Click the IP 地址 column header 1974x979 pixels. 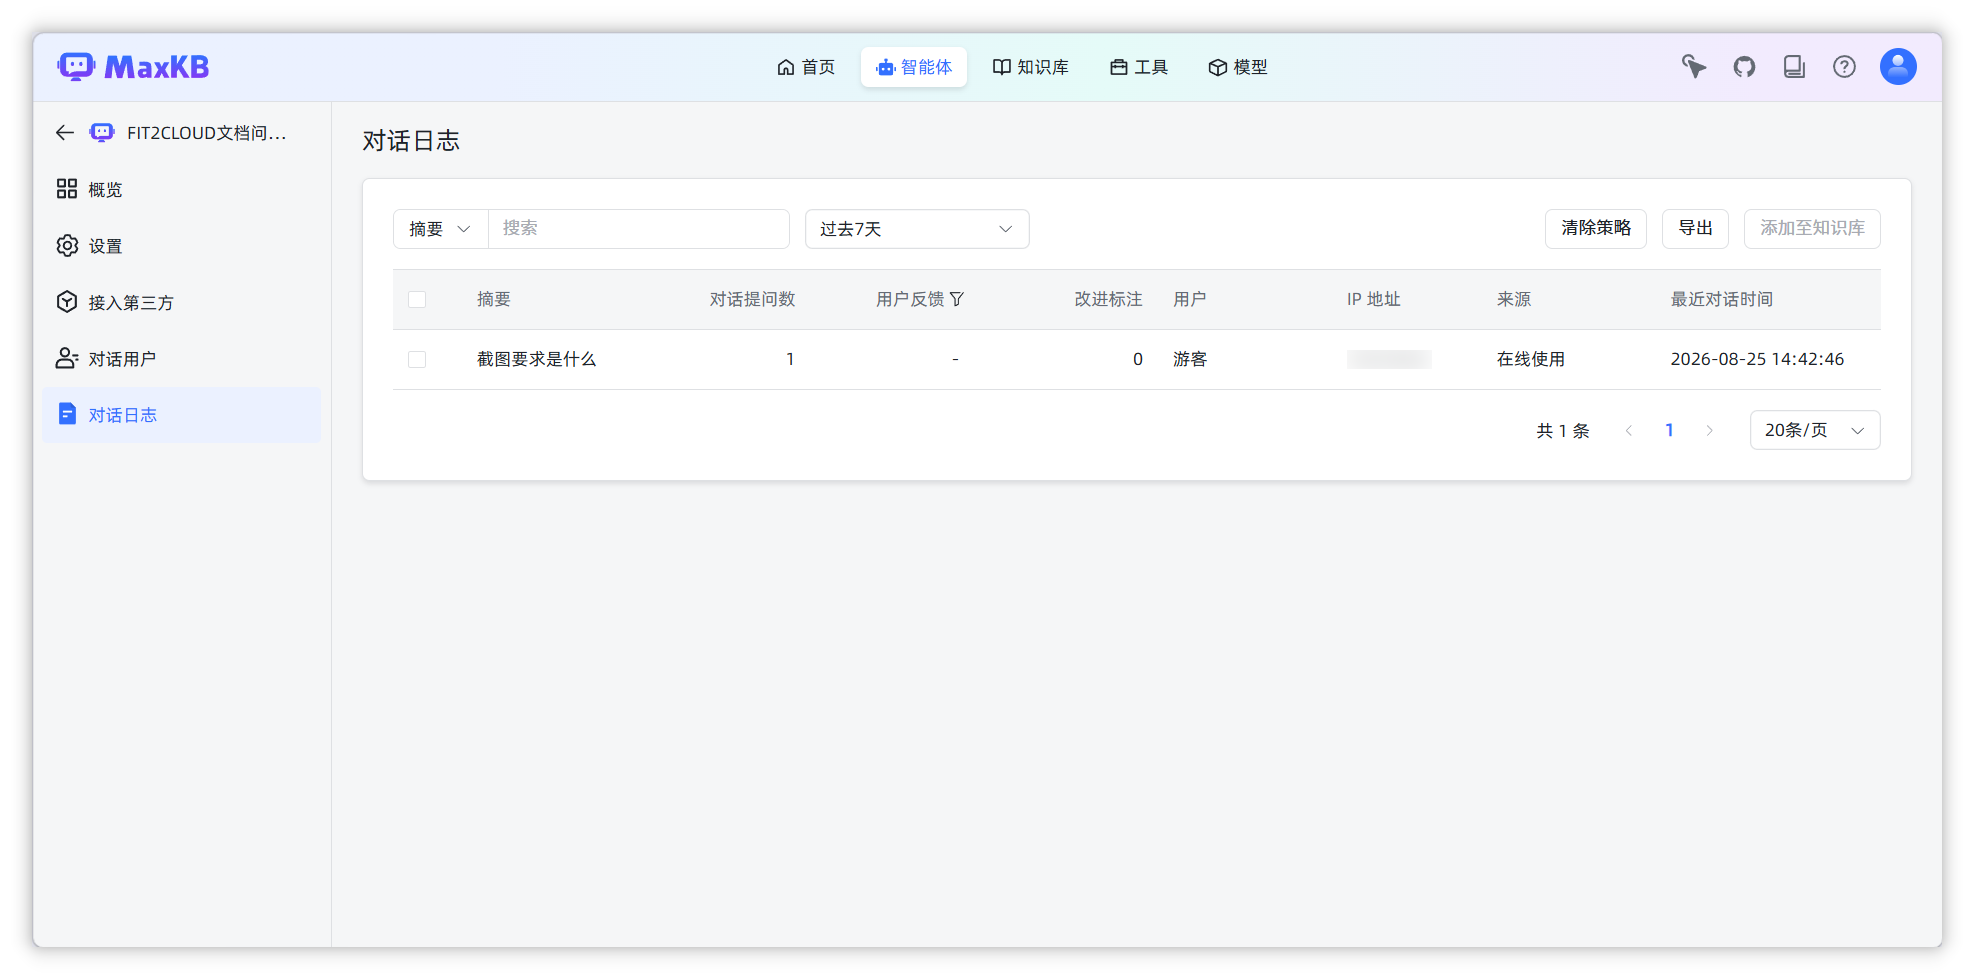[1373, 299]
